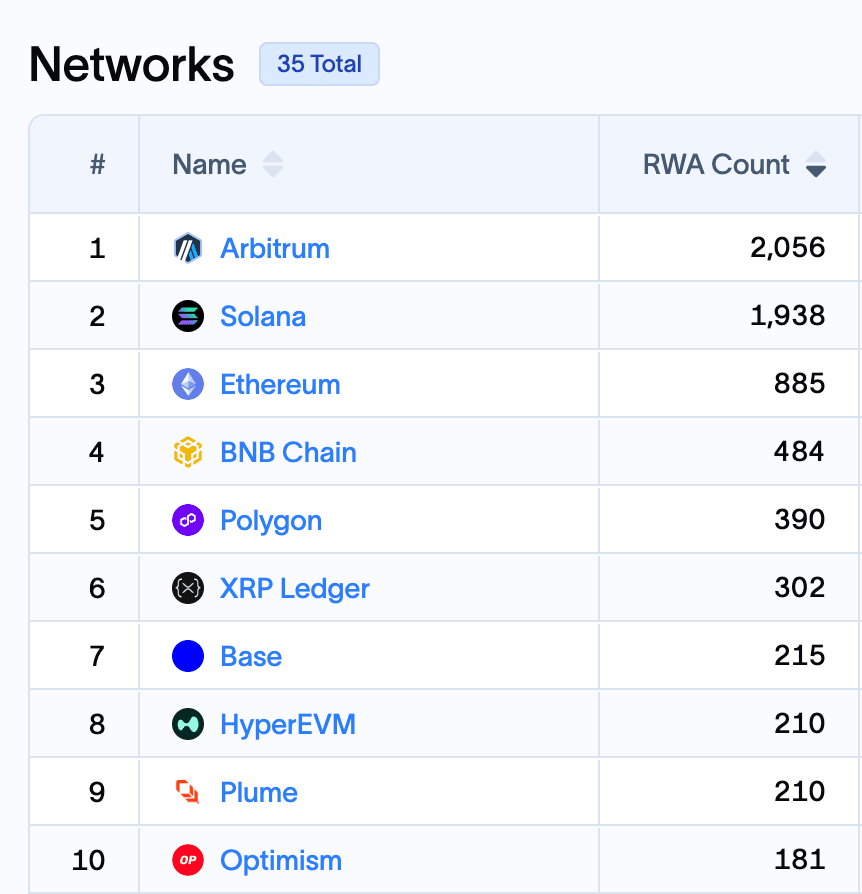Screen dimensions: 862x894
Task: Open the Base network link
Action: [251, 656]
